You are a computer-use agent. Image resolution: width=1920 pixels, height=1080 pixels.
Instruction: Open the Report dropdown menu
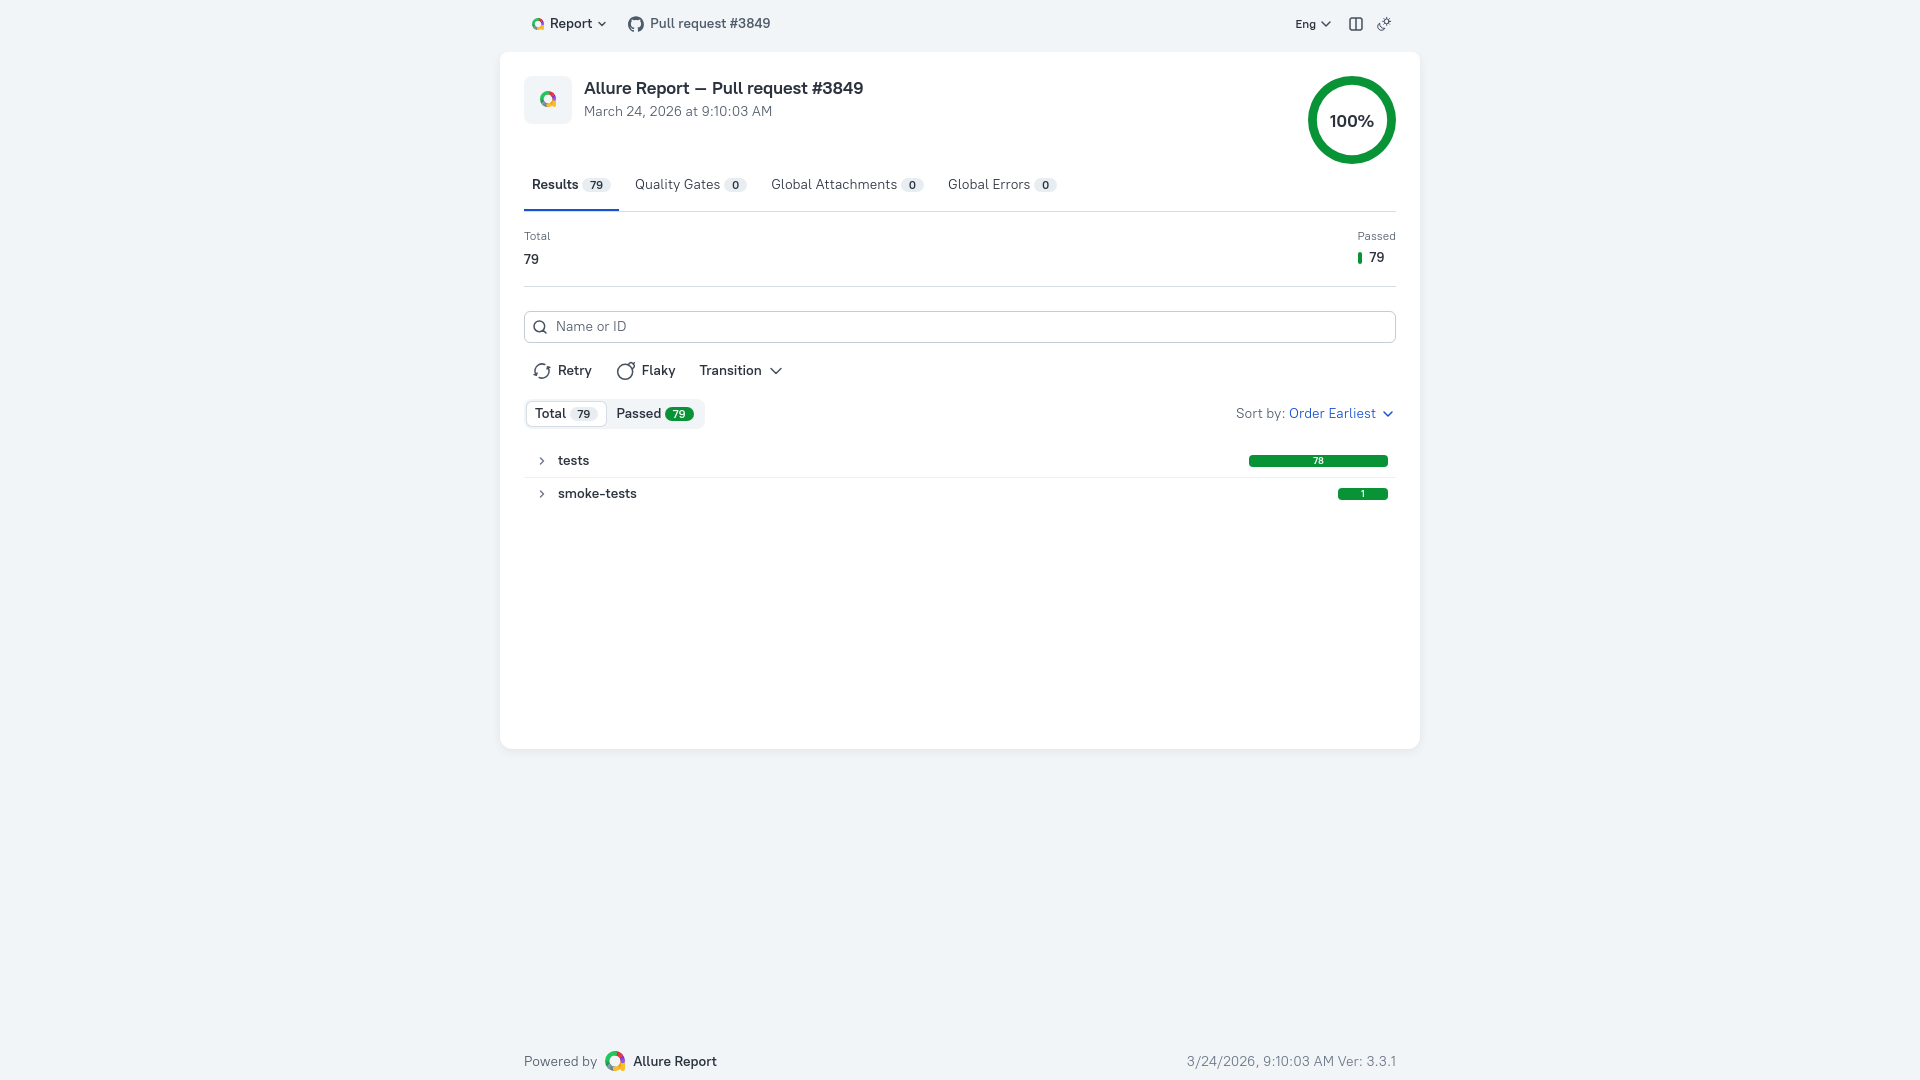click(x=568, y=24)
